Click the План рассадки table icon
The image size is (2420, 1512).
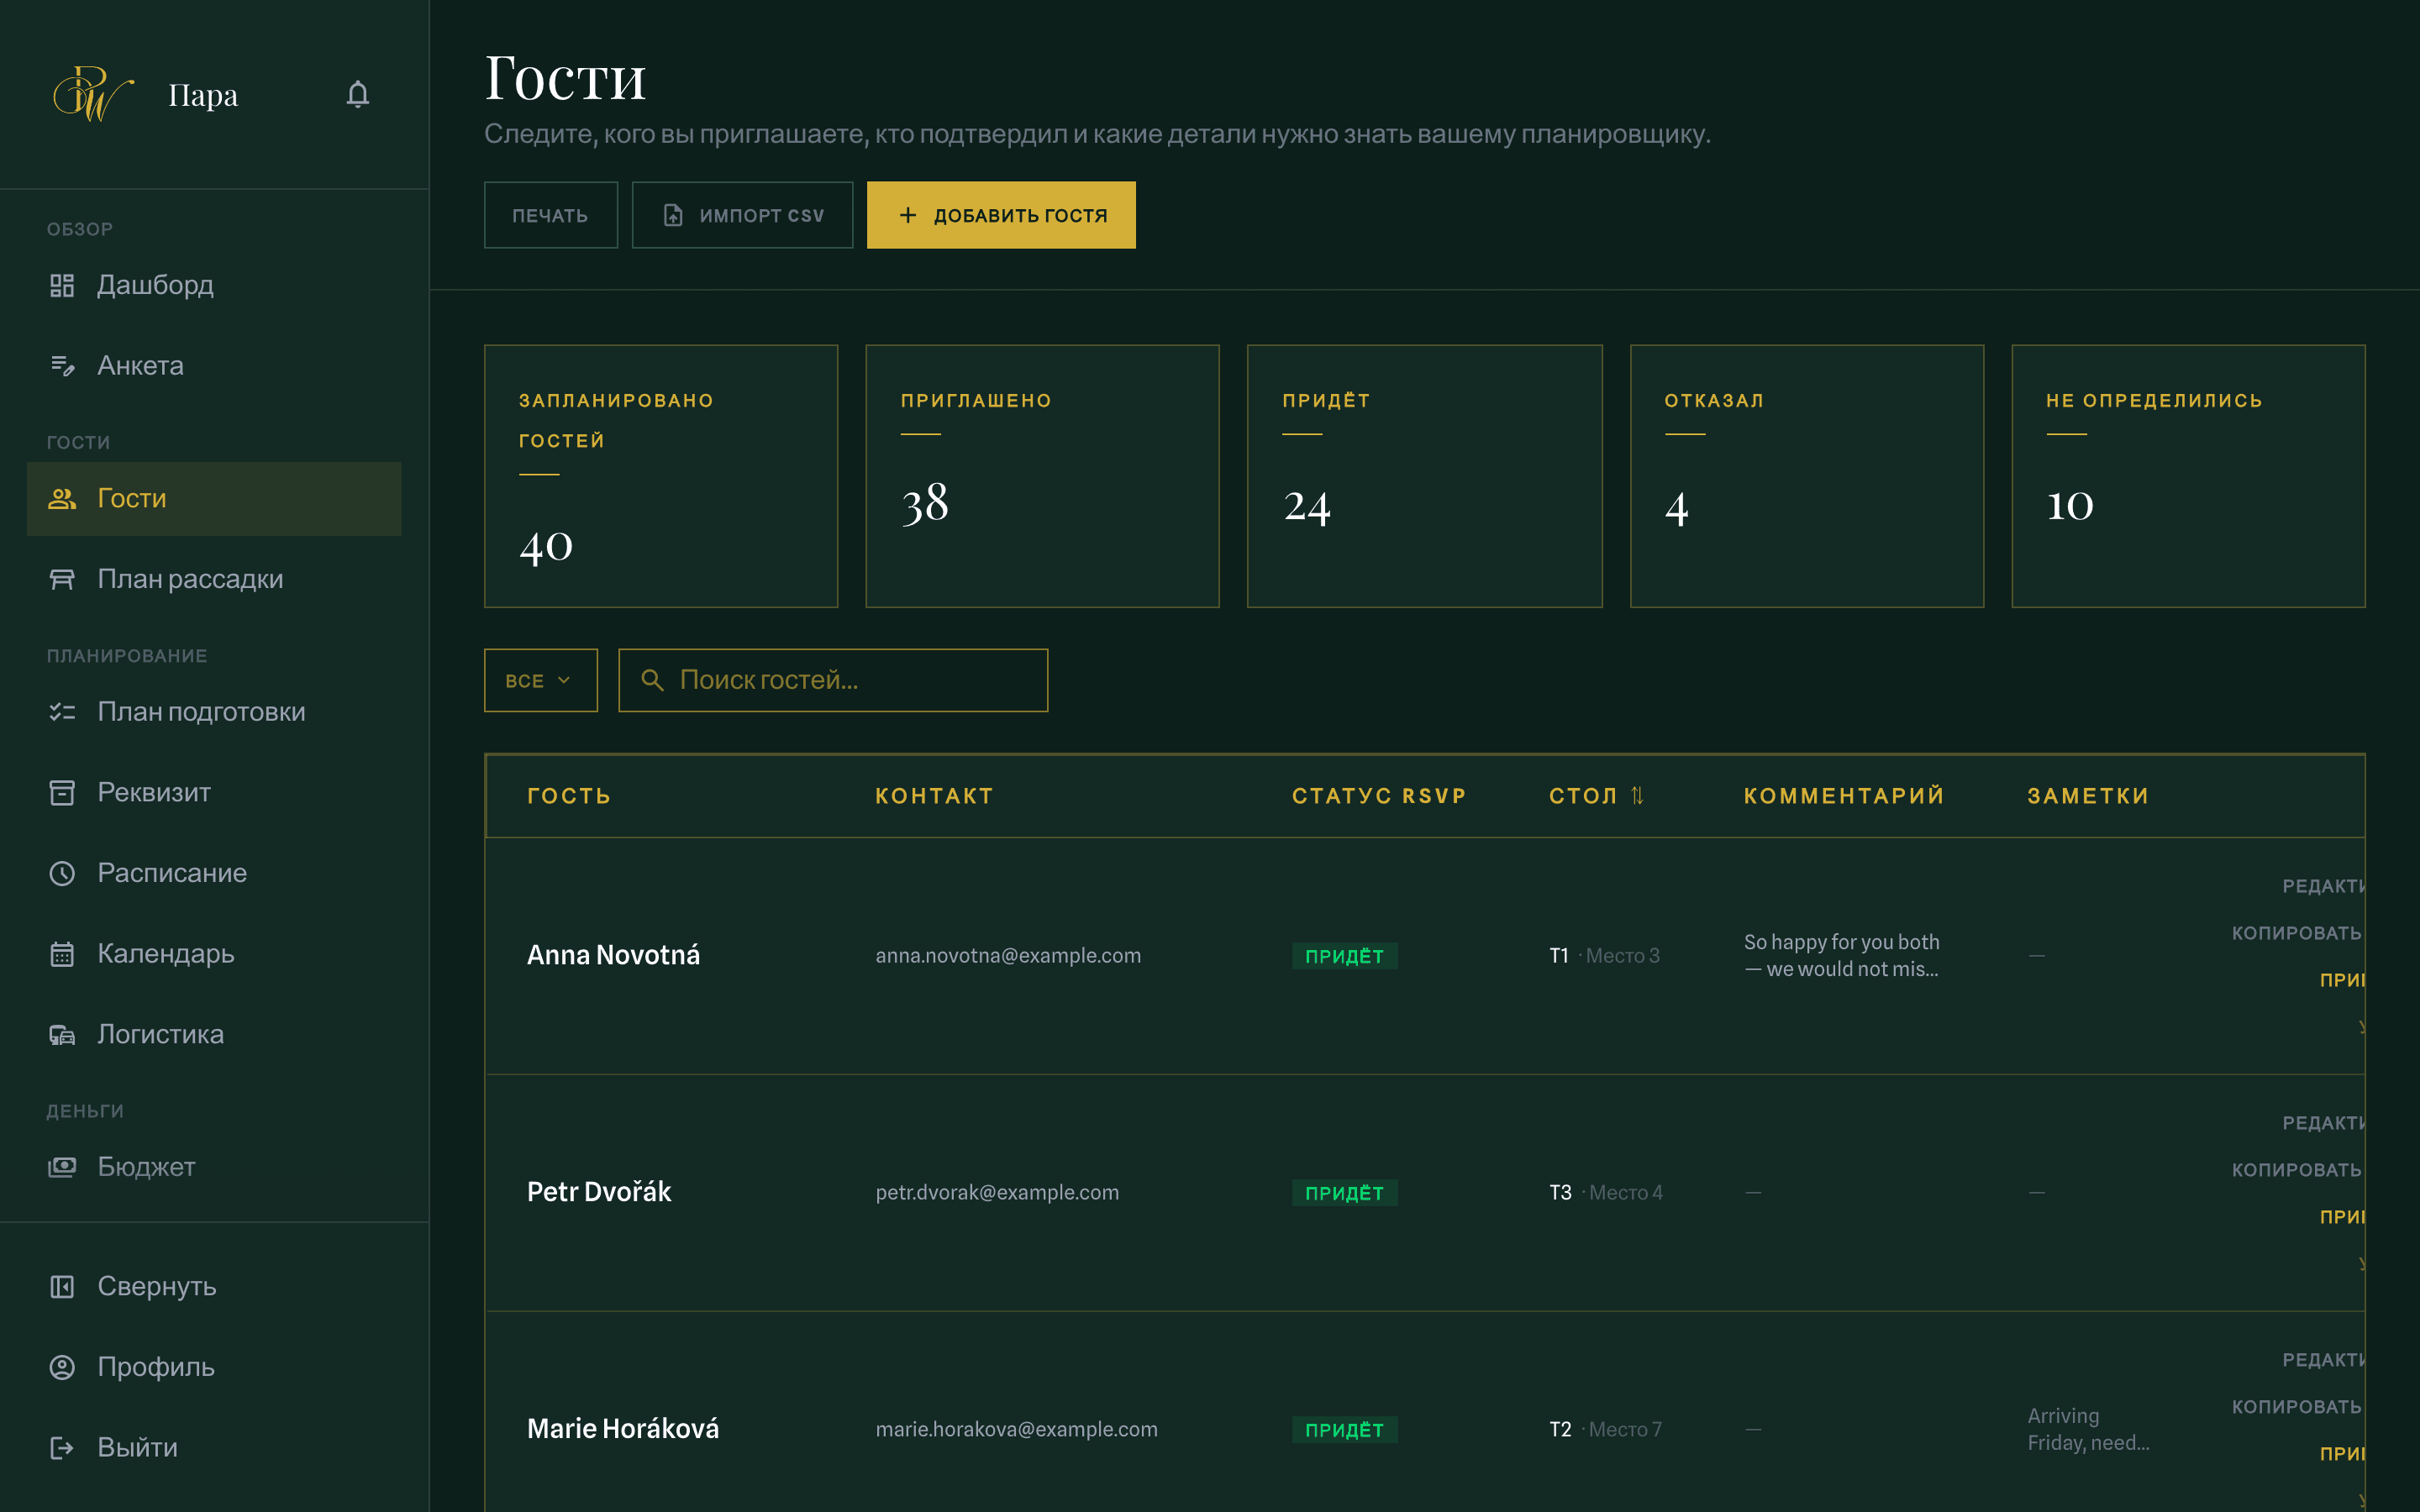coord(62,579)
